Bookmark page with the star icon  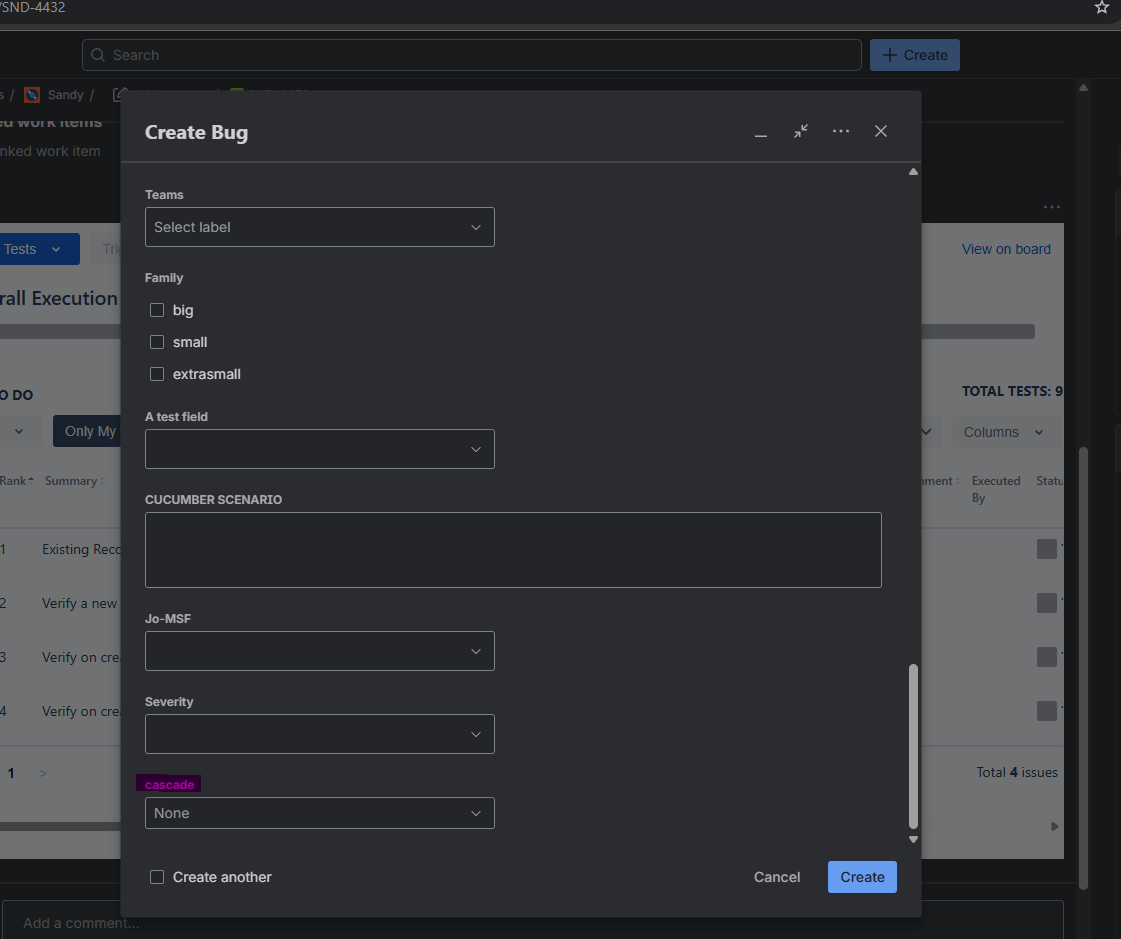[x=1101, y=8]
